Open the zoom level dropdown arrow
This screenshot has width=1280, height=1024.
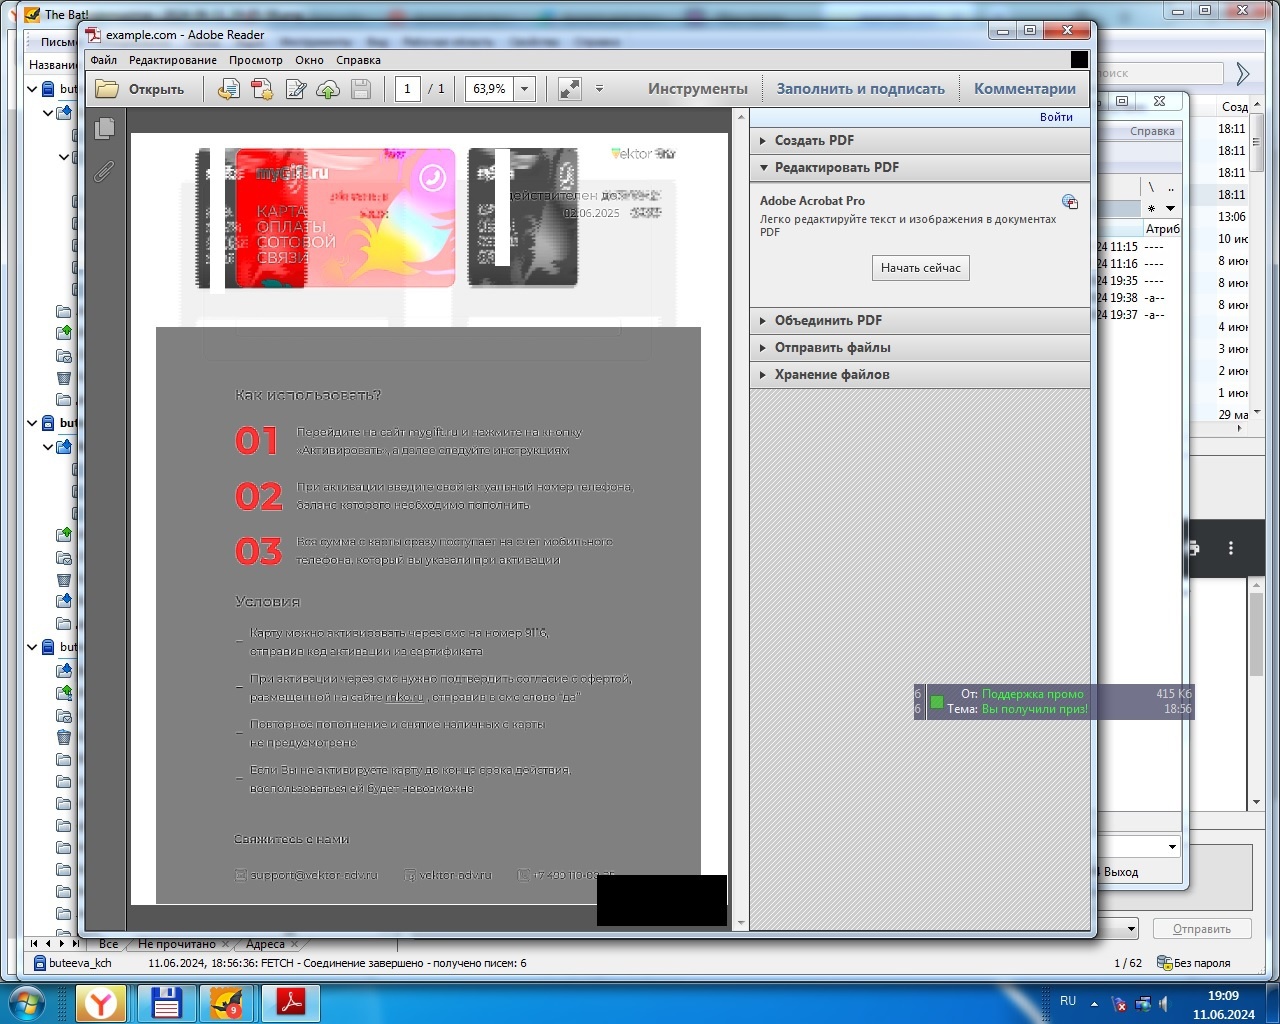pos(524,89)
